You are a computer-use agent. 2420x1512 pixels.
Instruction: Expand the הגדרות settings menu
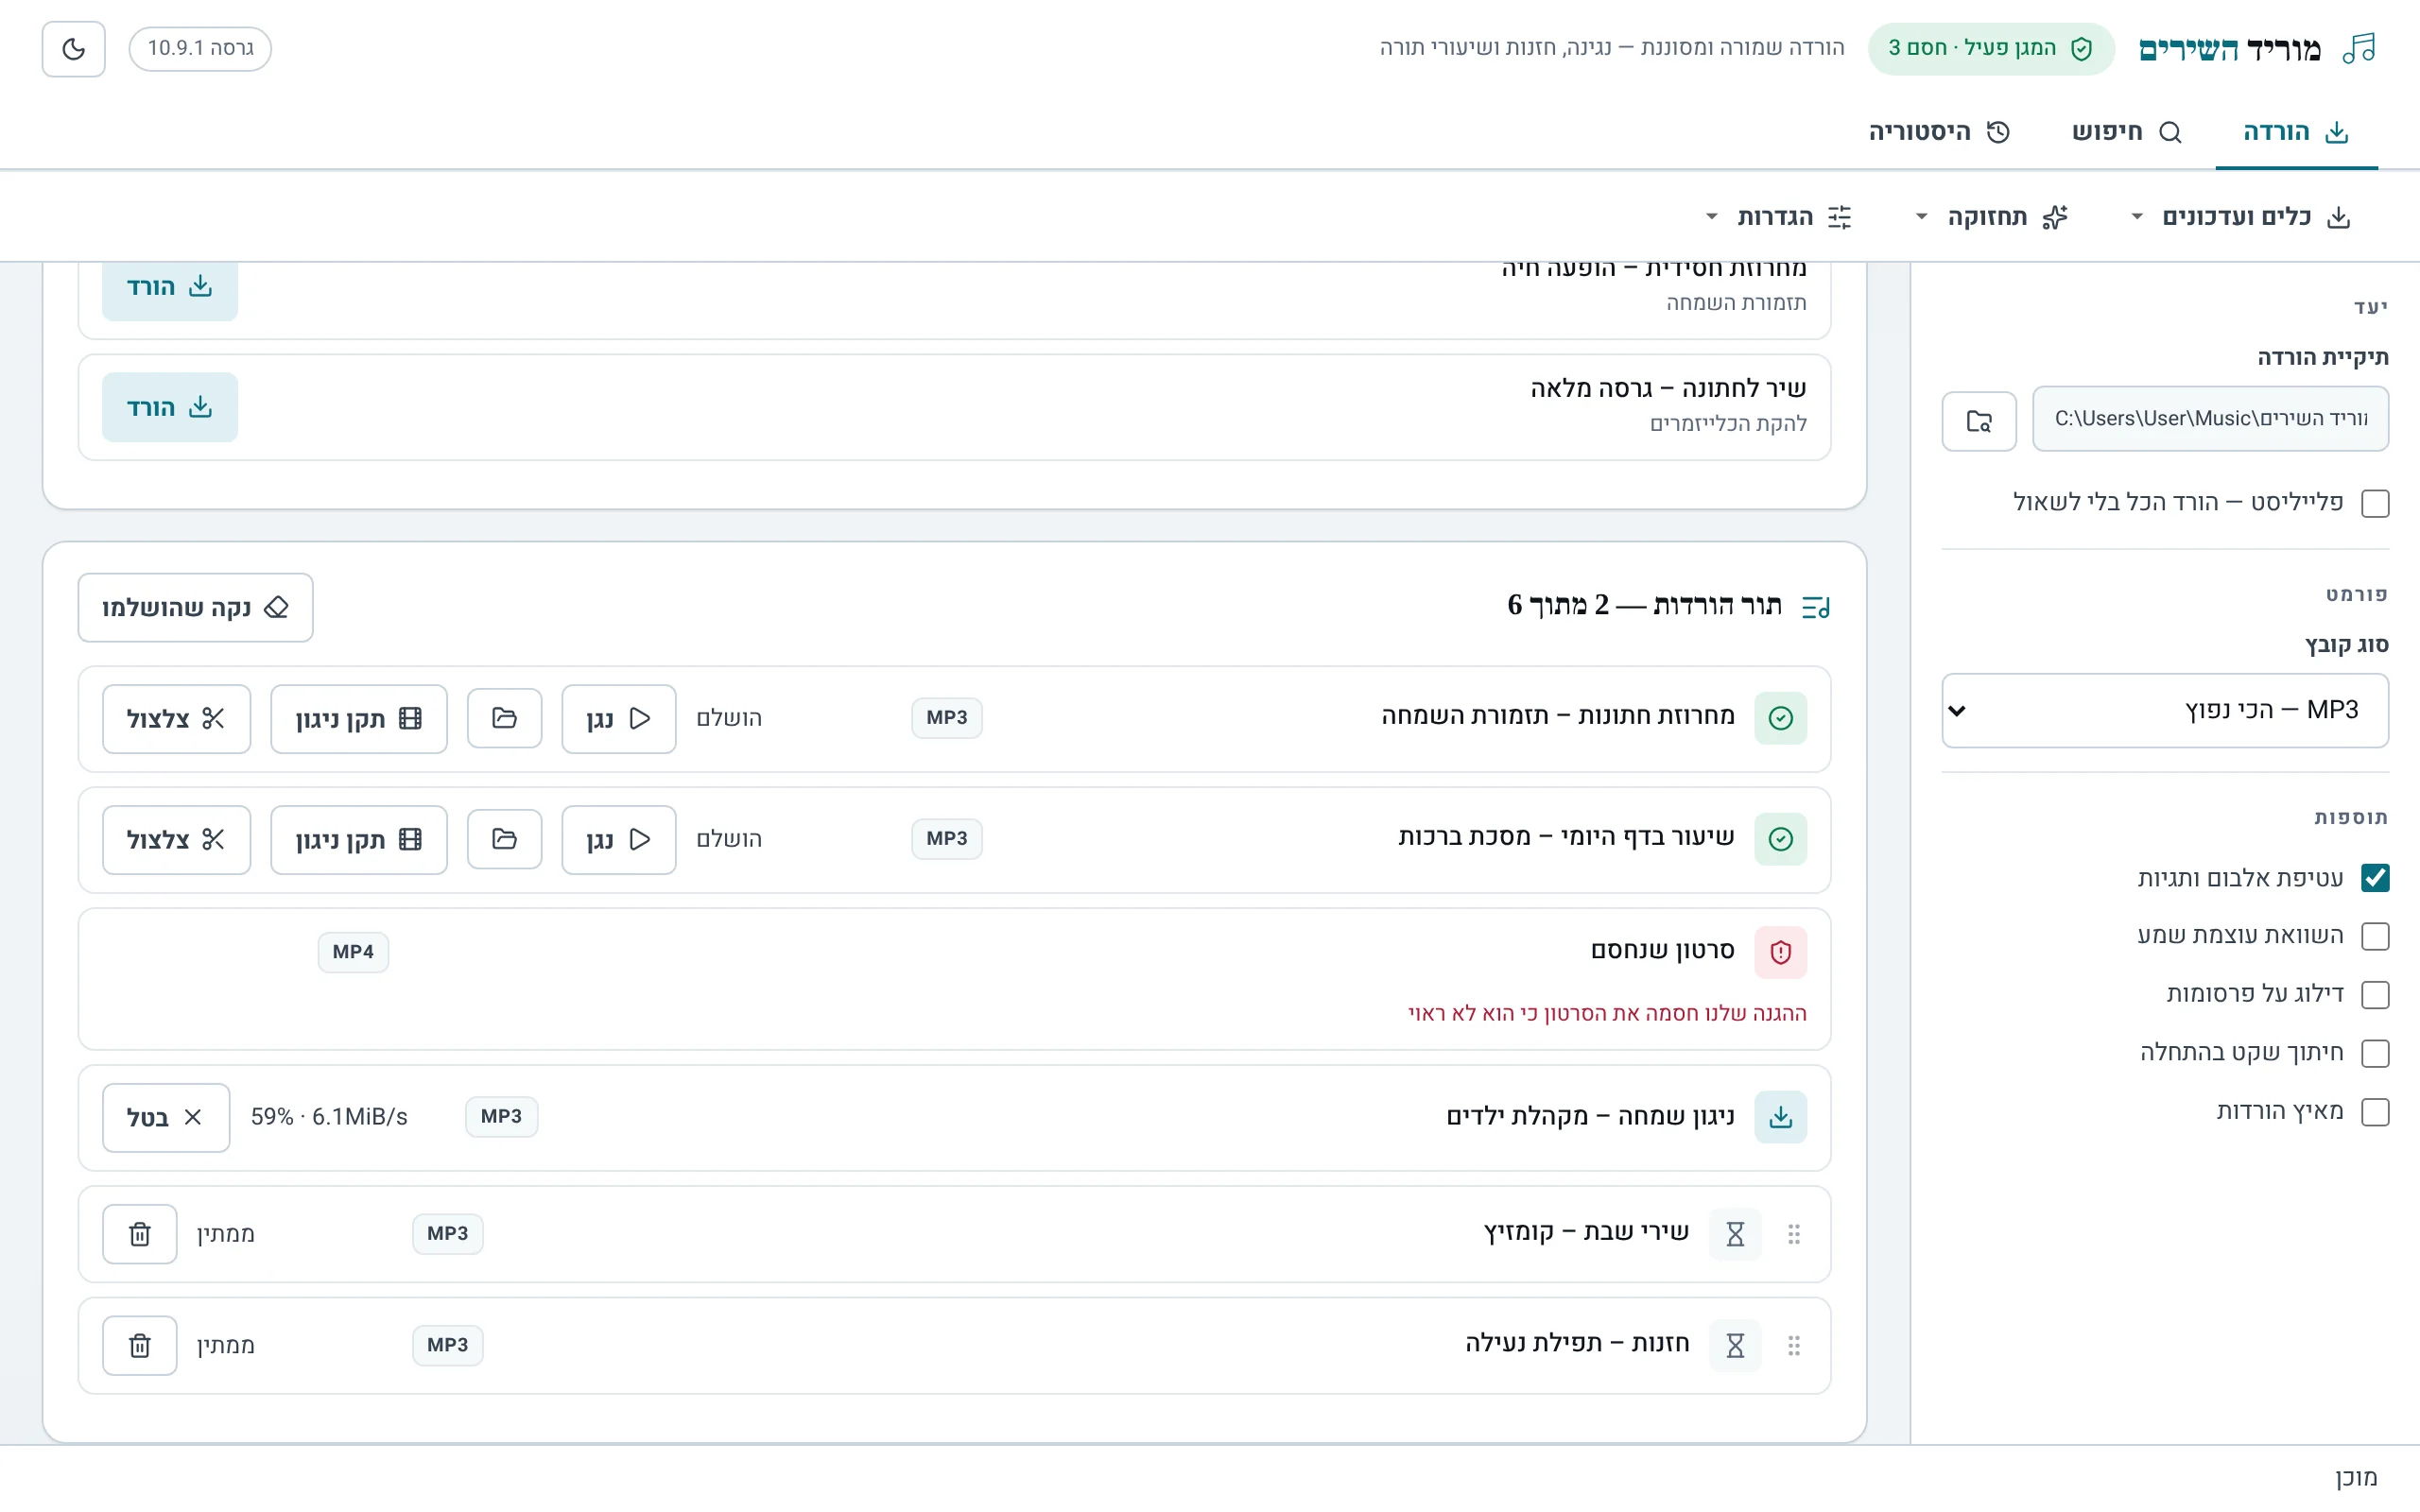[x=1779, y=217]
